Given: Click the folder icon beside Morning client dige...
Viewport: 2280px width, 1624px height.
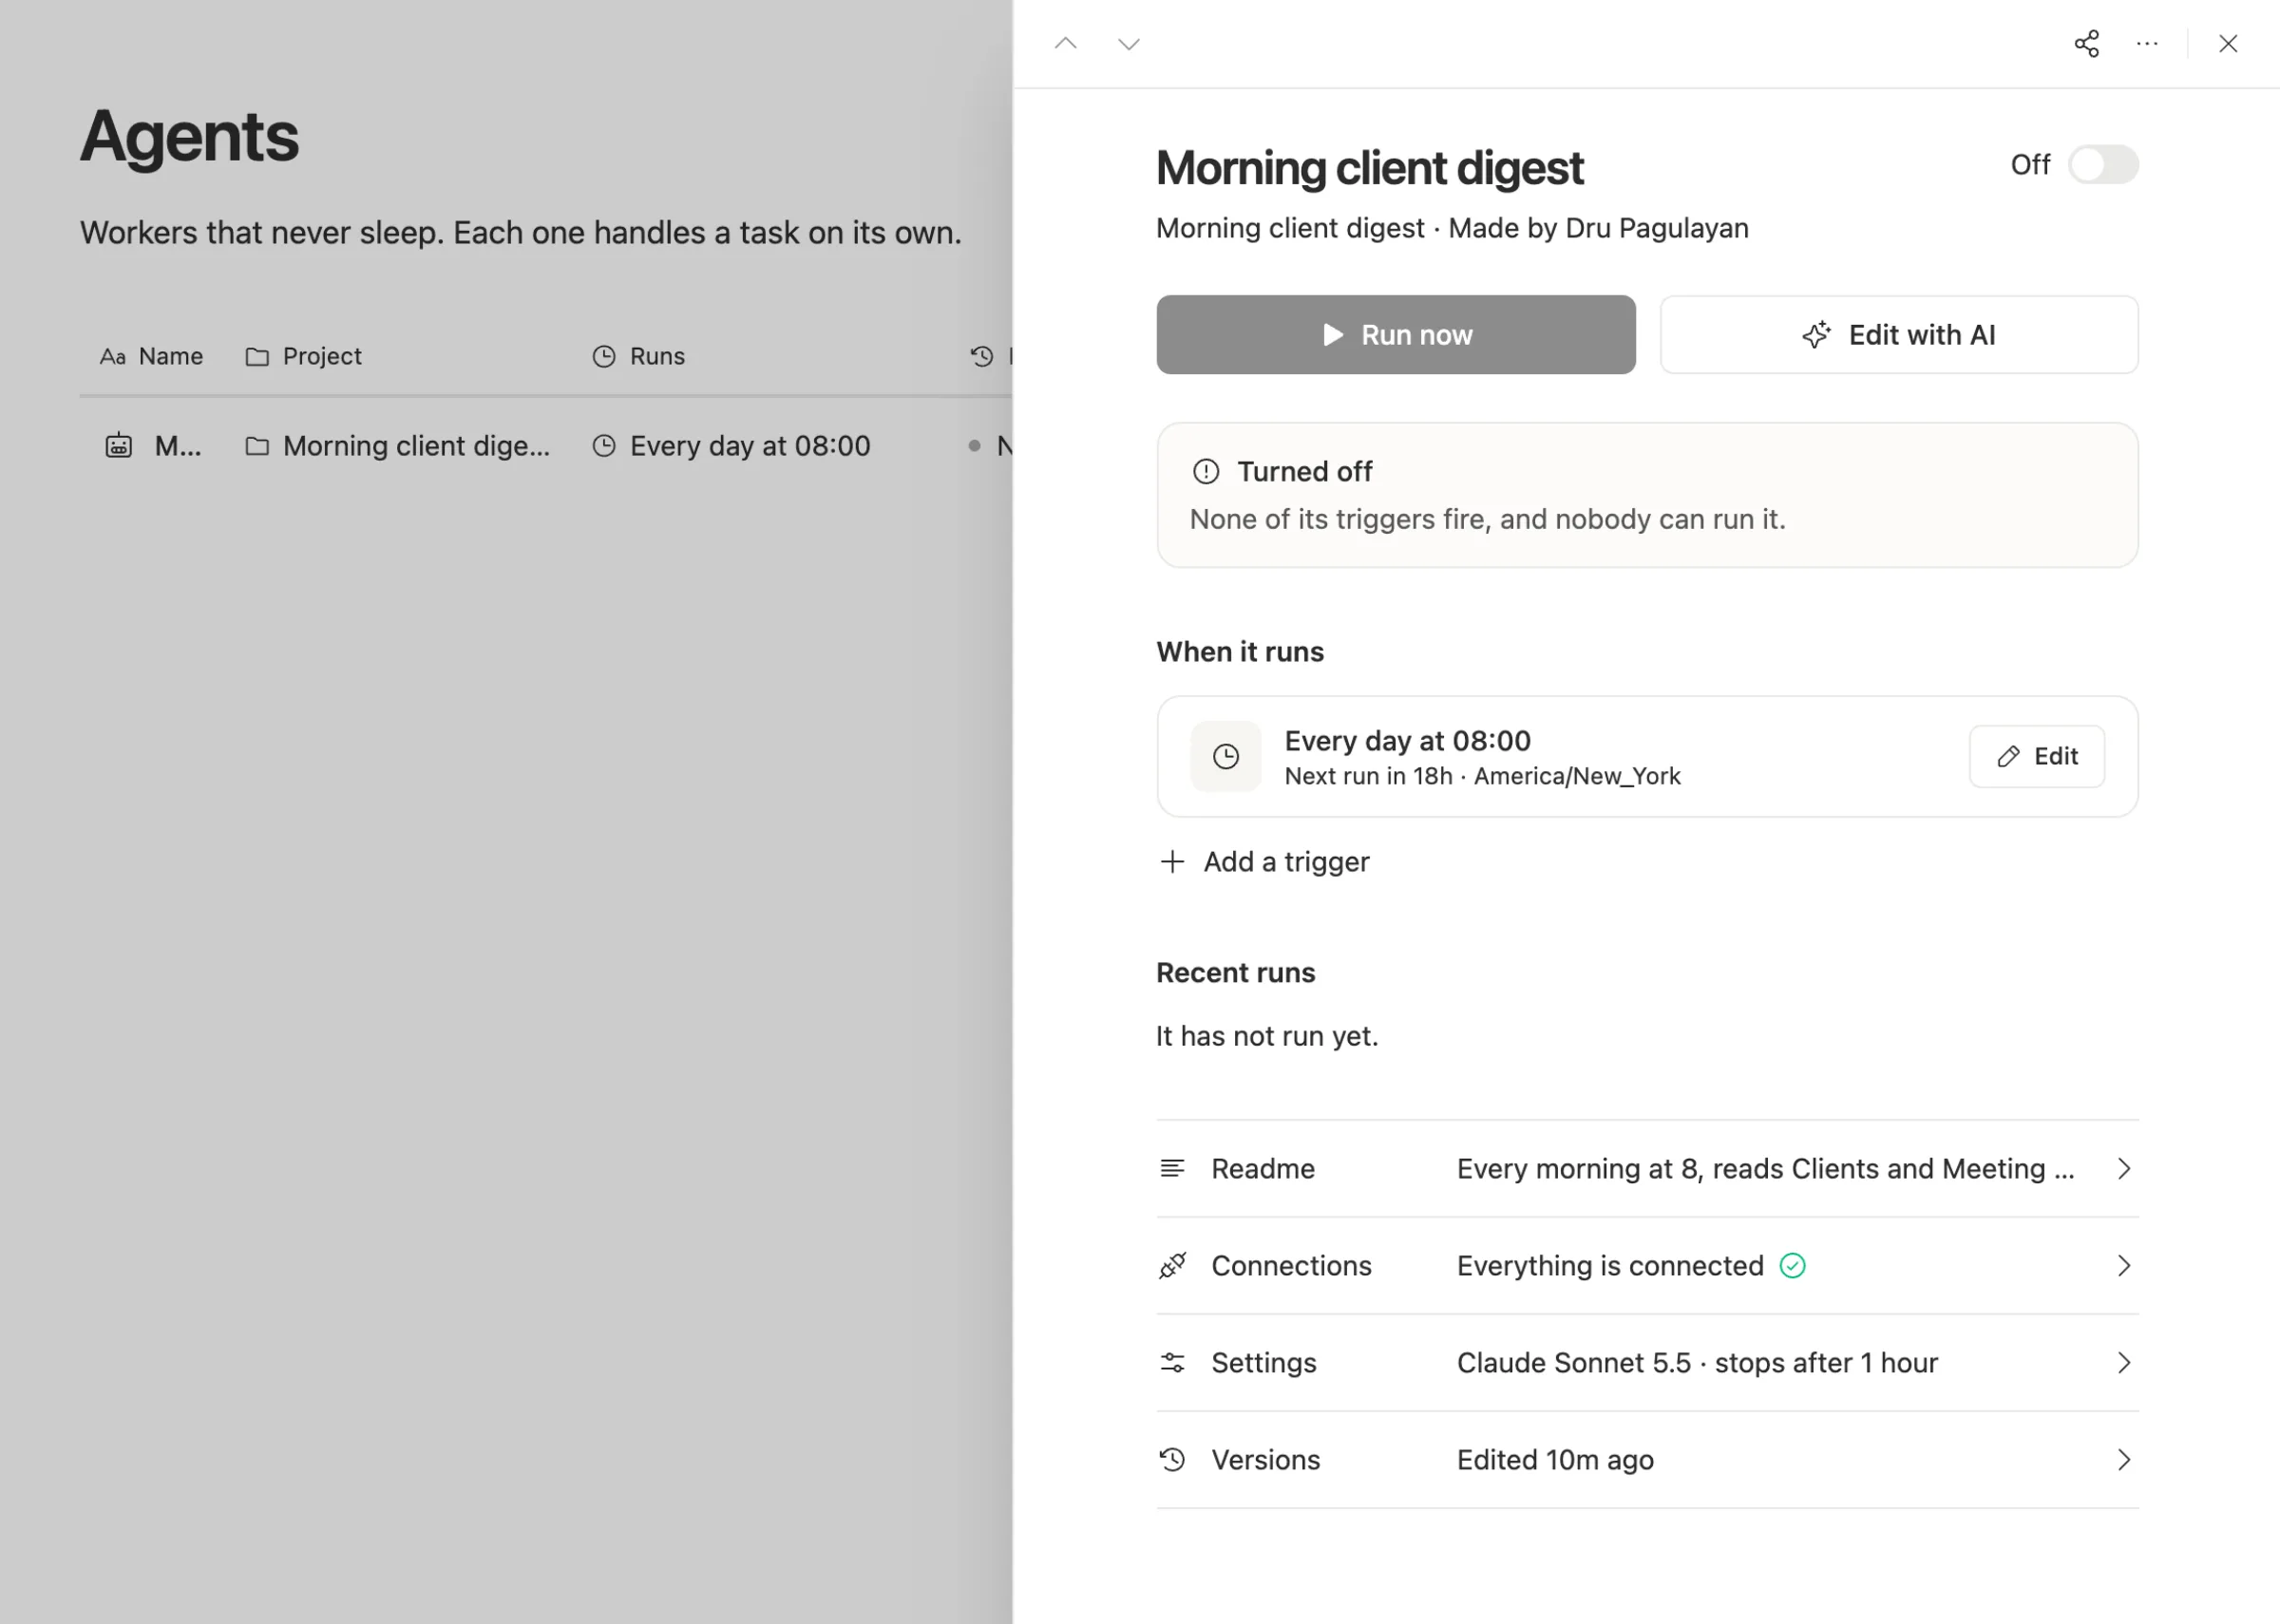Looking at the screenshot, I should click(x=257, y=445).
